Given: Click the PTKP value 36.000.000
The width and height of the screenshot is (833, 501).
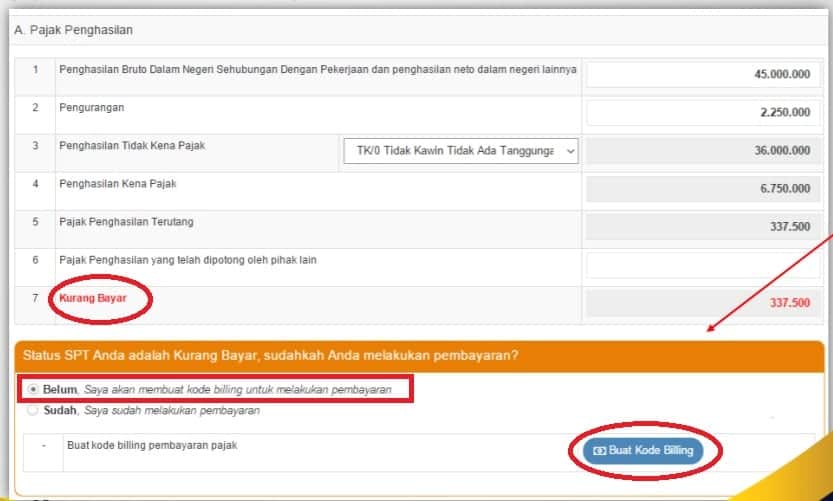Looking at the screenshot, I should tap(703, 151).
